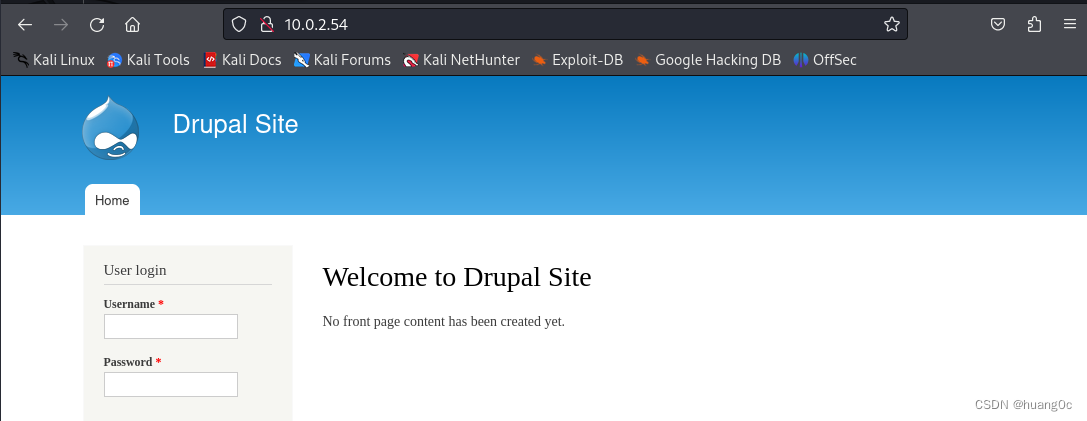Image resolution: width=1087 pixels, height=421 pixels.
Task: Click the Drupal Site title link
Action: click(236, 124)
